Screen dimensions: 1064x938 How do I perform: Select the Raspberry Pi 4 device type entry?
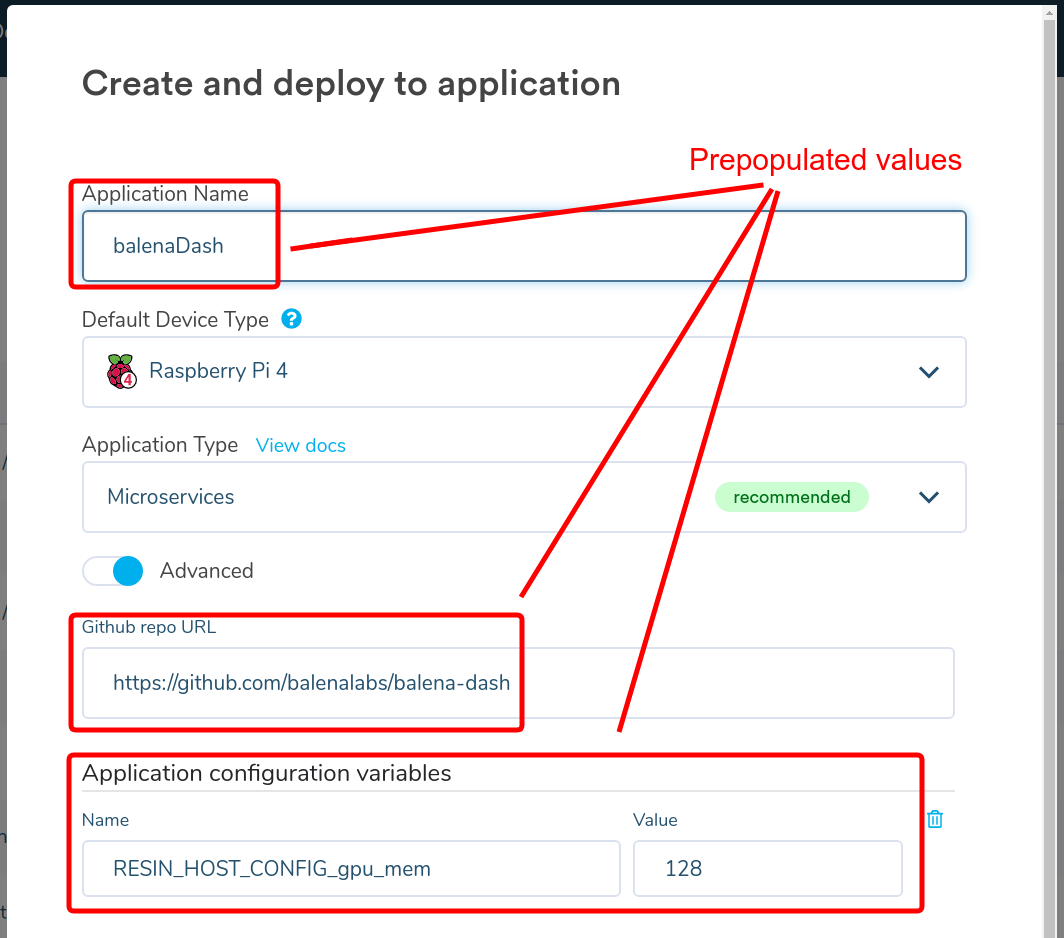pos(219,371)
